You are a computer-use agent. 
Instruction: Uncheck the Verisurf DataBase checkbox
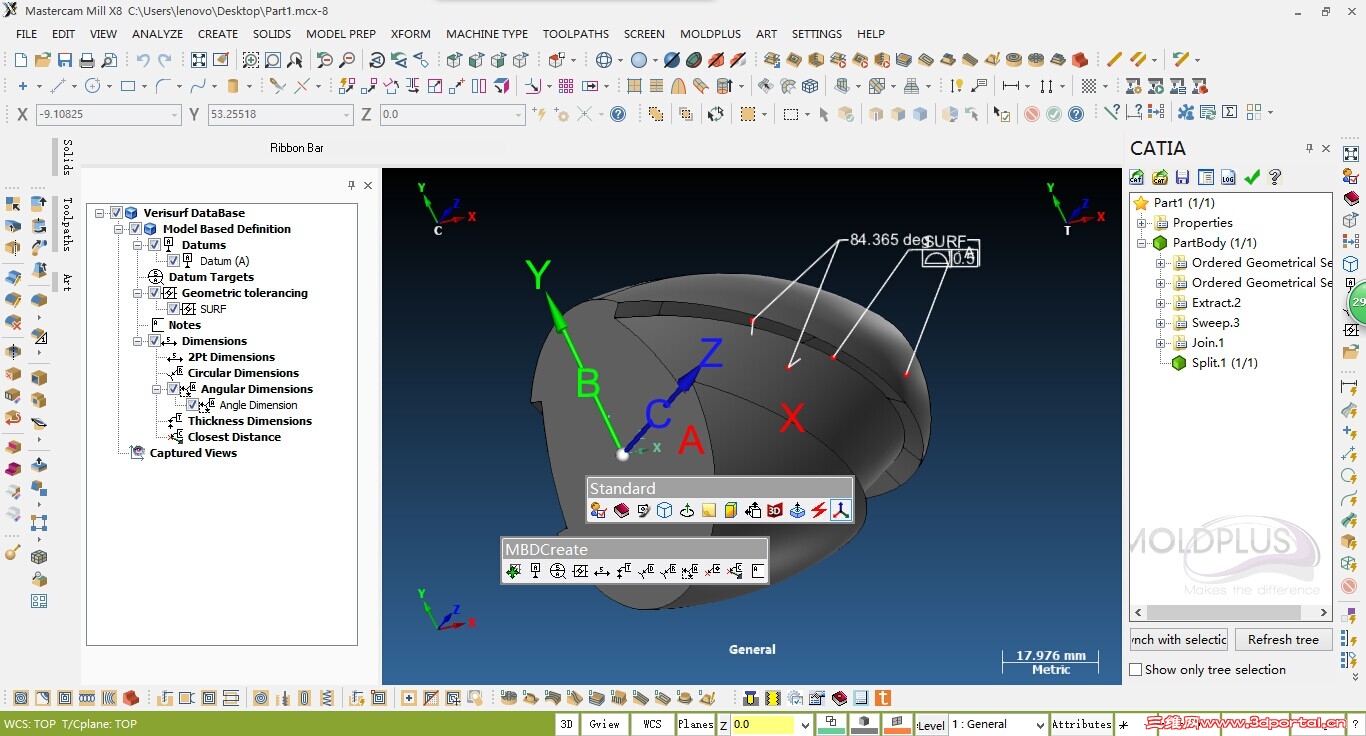click(116, 213)
